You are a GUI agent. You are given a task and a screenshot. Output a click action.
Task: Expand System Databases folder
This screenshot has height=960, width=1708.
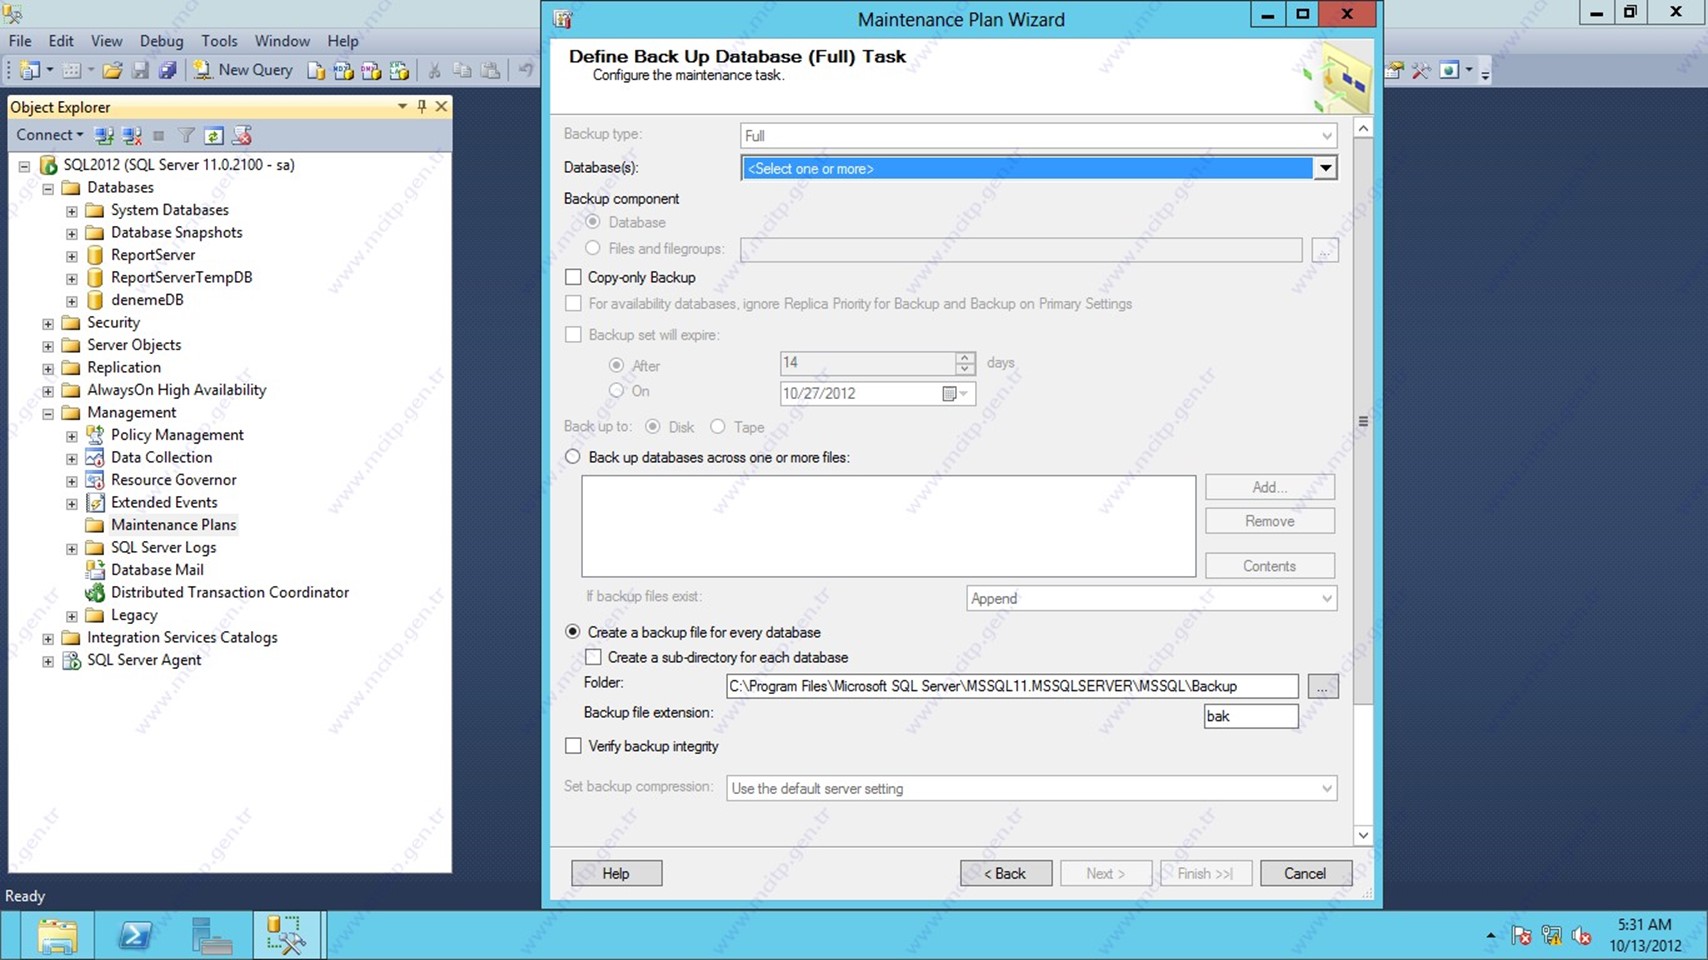(x=72, y=211)
